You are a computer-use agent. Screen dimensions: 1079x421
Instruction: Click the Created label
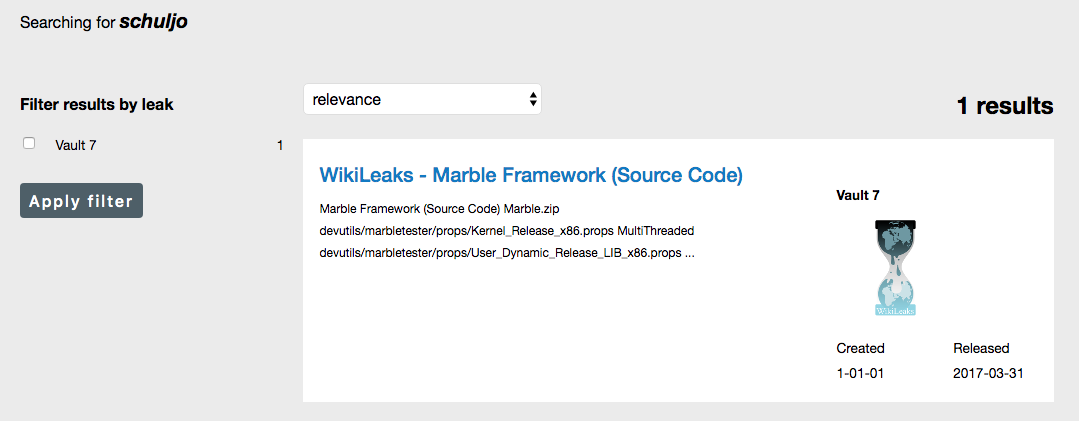point(860,348)
